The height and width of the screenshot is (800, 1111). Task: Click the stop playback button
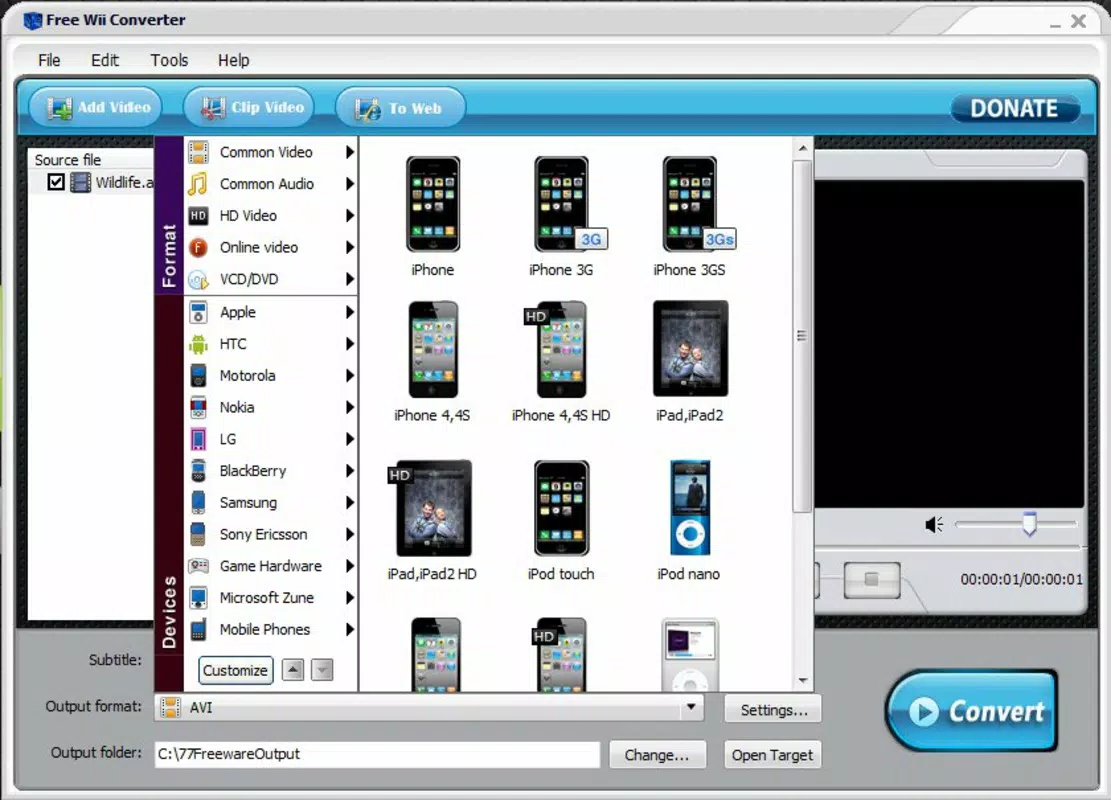(x=872, y=580)
